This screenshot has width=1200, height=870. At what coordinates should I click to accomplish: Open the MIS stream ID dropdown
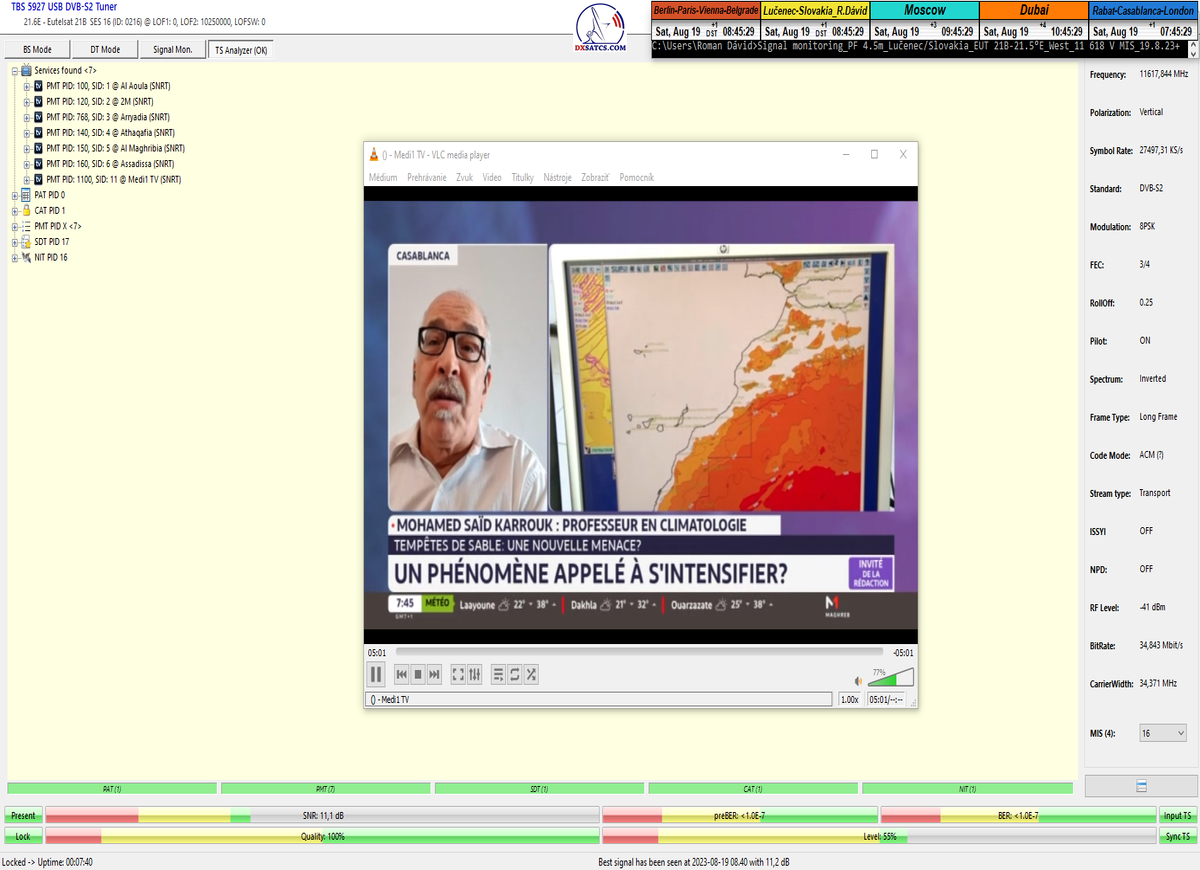[x=1163, y=733]
